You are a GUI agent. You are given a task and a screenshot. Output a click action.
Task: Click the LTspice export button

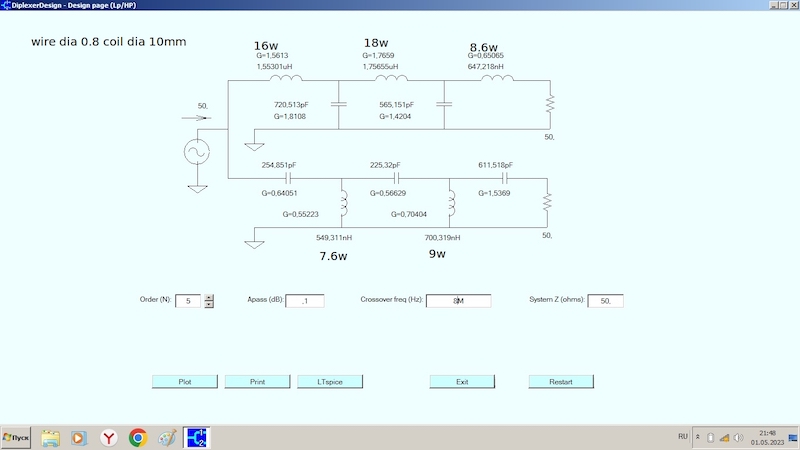point(330,381)
